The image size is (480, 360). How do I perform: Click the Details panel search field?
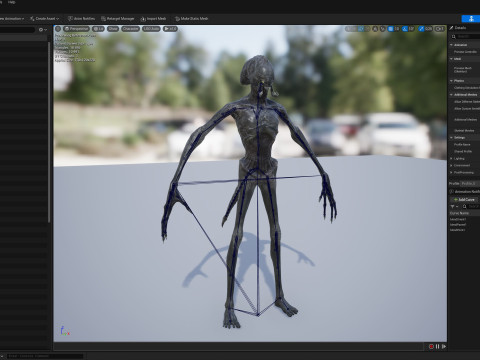467,36
